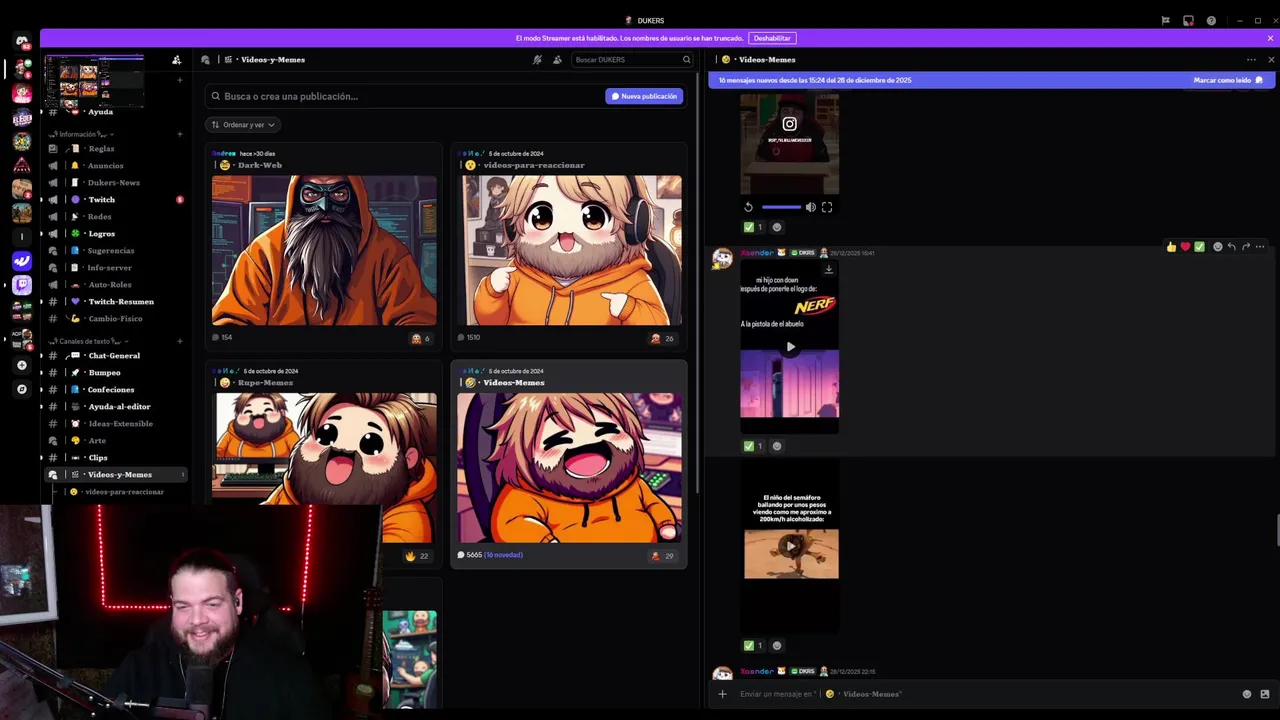Open the Chat-General channel
Image resolution: width=1280 pixels, height=720 pixels.
point(116,356)
